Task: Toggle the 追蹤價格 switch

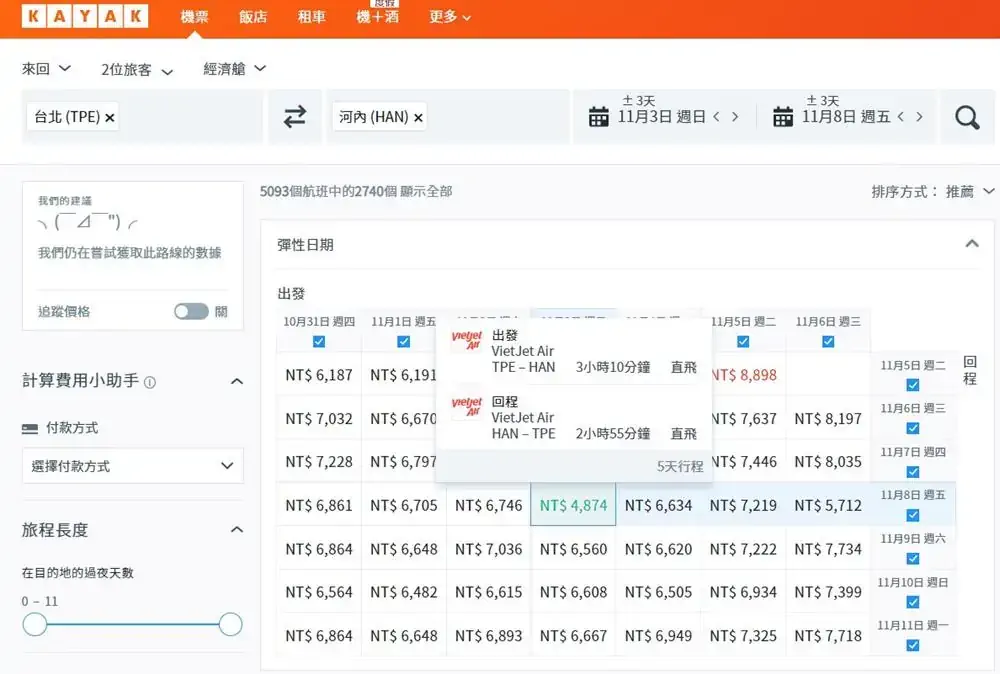Action: click(x=191, y=311)
